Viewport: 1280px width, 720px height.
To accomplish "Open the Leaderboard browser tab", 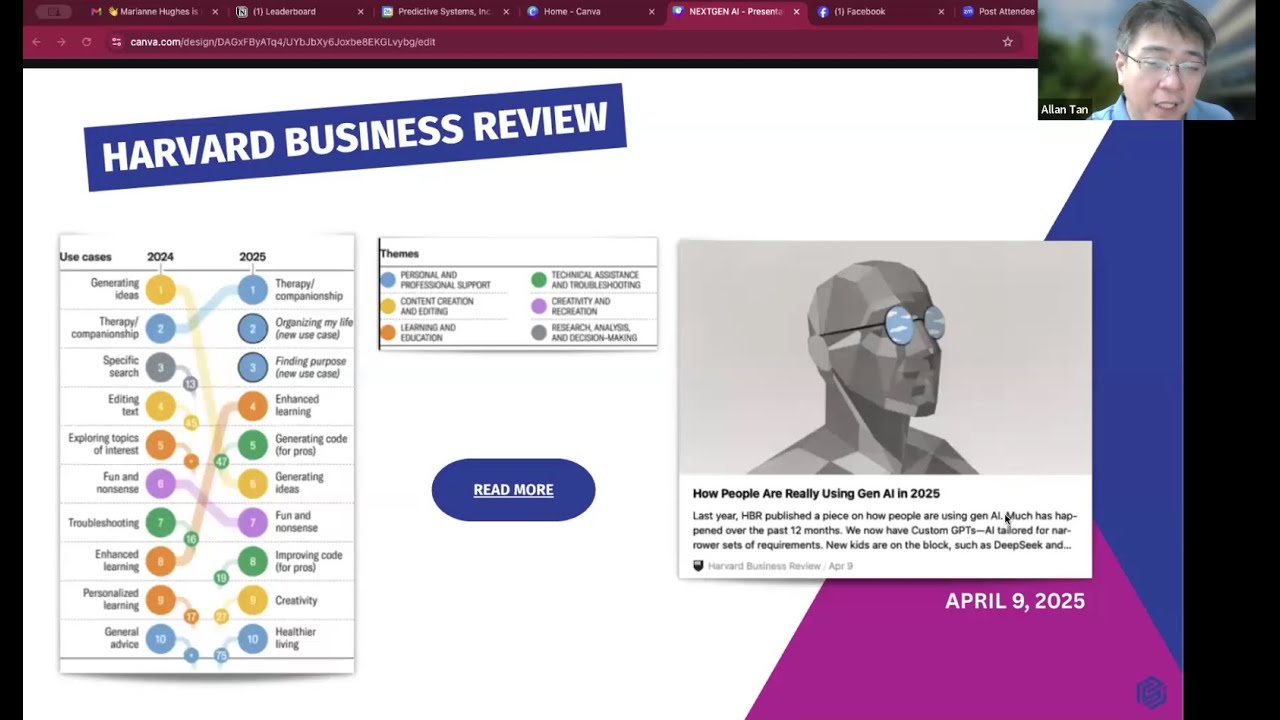I will (298, 12).
